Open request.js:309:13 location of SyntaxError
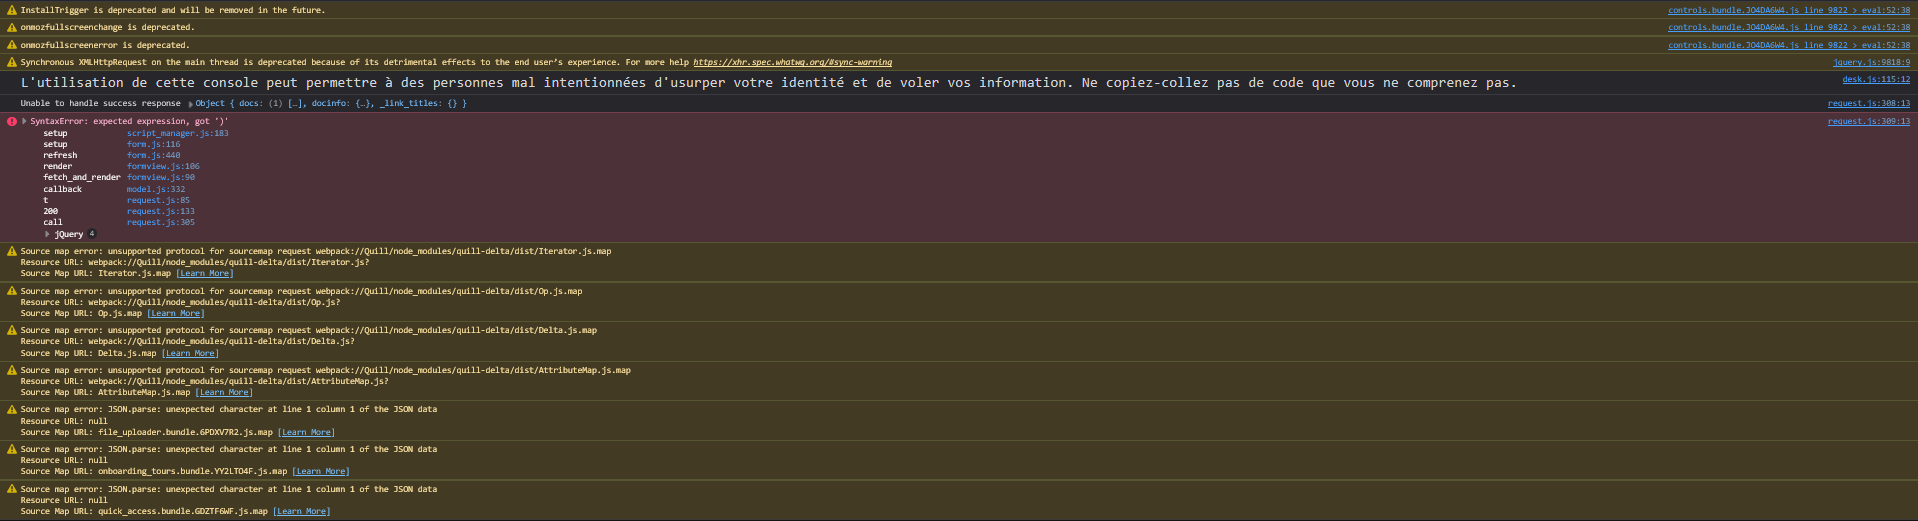The height and width of the screenshot is (521, 1918). tap(1868, 121)
